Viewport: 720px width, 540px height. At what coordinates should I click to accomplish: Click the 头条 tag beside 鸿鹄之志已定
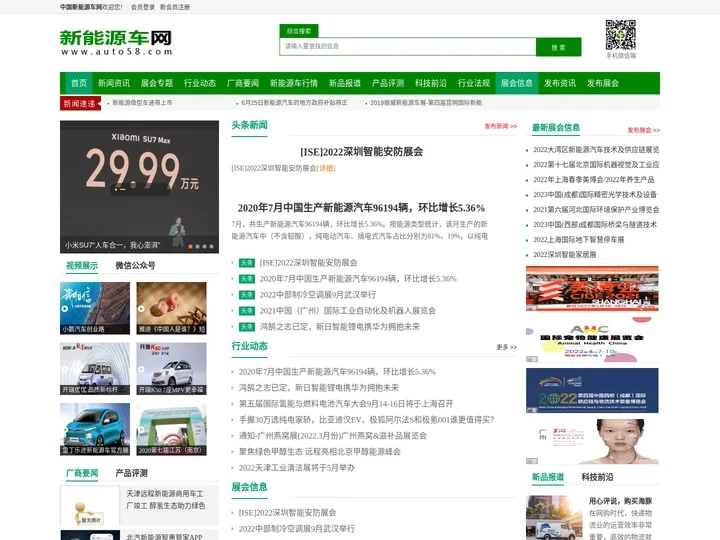tap(247, 327)
